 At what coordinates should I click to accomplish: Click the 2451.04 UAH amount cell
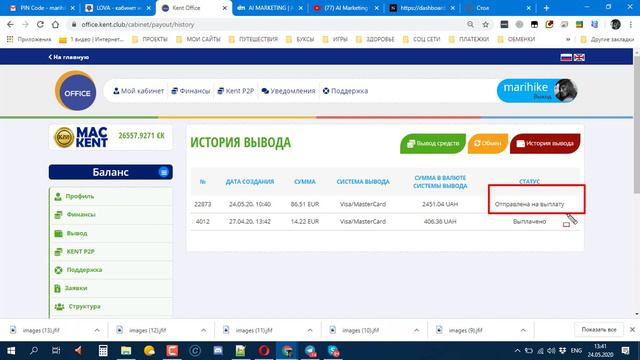[440, 204]
